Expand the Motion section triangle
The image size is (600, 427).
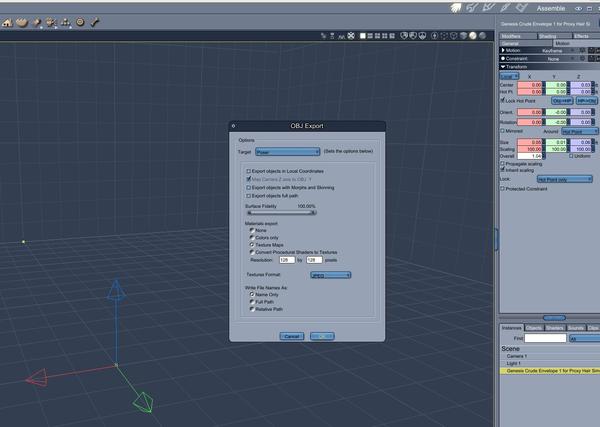503,50
